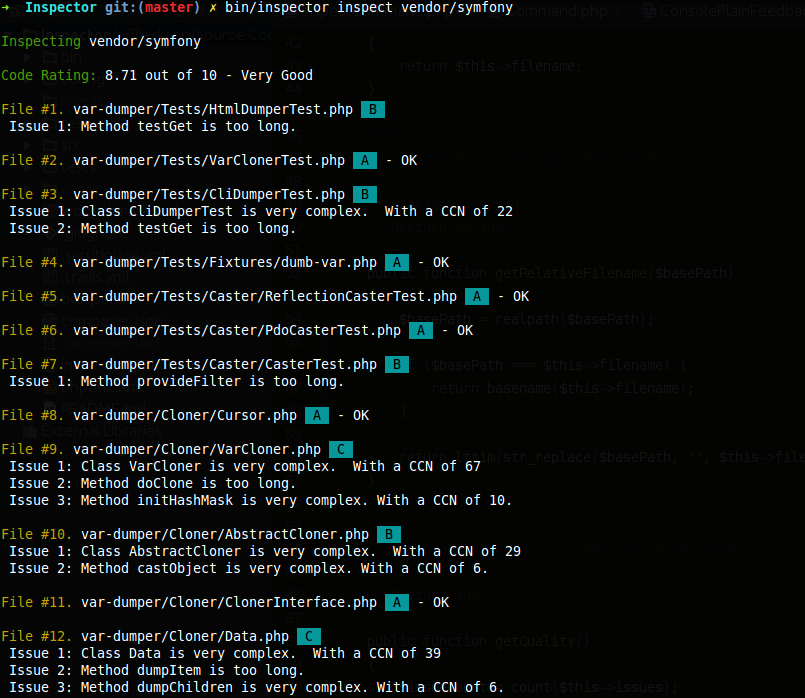Click 'Method castObject is very complex' issue
The height and width of the screenshot is (698, 805).
(284, 568)
